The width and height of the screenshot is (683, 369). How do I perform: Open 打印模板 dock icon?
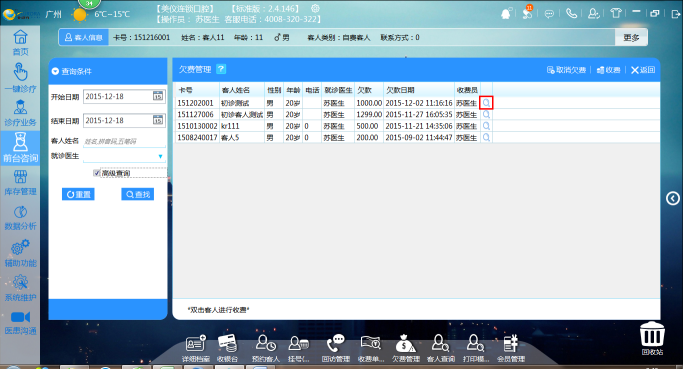click(x=476, y=348)
